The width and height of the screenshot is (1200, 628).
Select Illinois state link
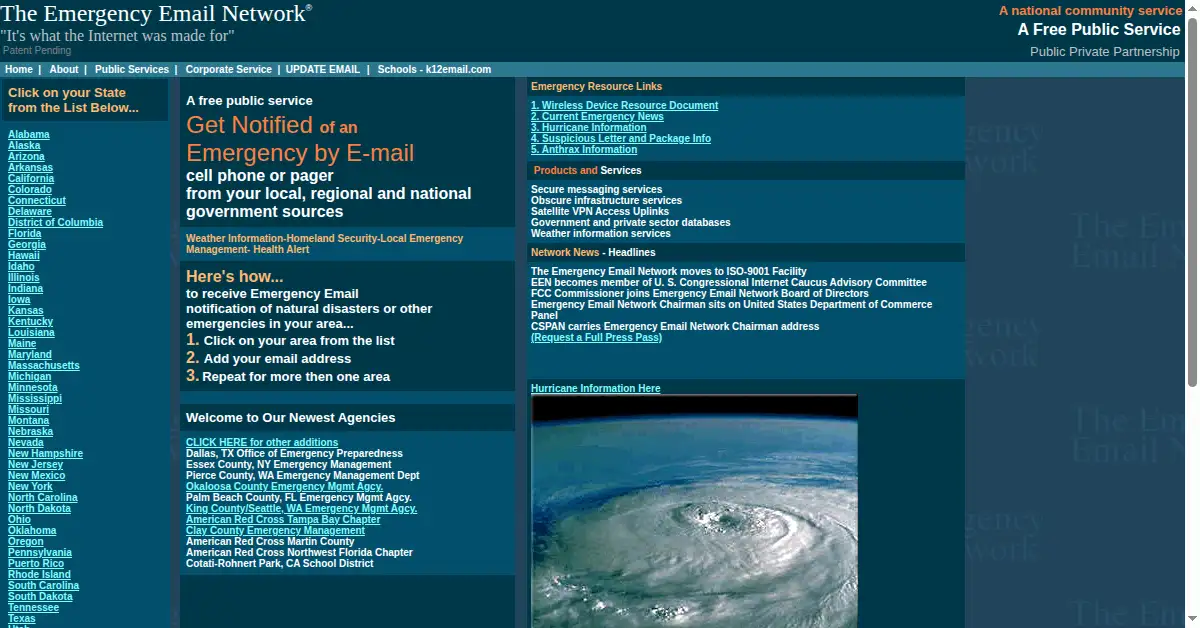pyautogui.click(x=24, y=277)
